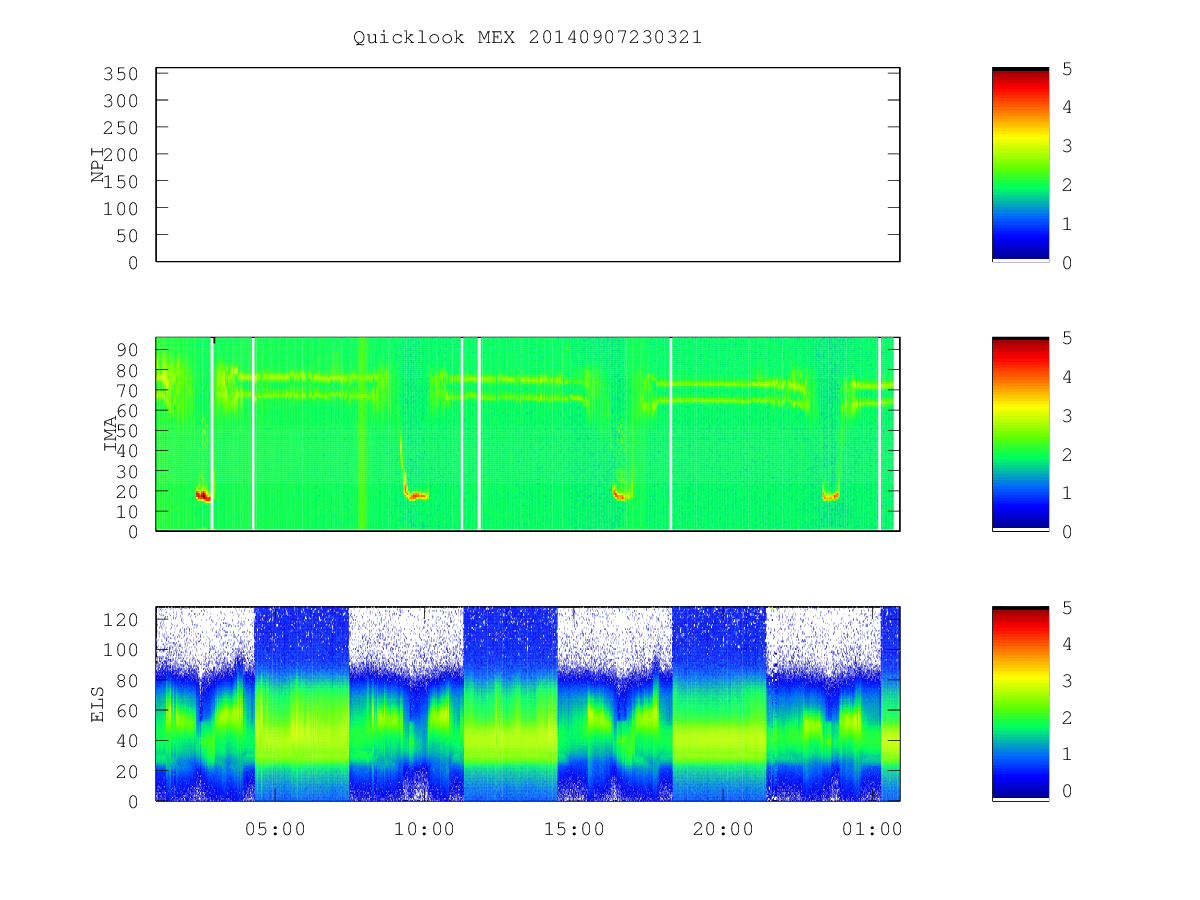Click the ELS axis label
The height and width of the screenshot is (900, 1200).
98,704
